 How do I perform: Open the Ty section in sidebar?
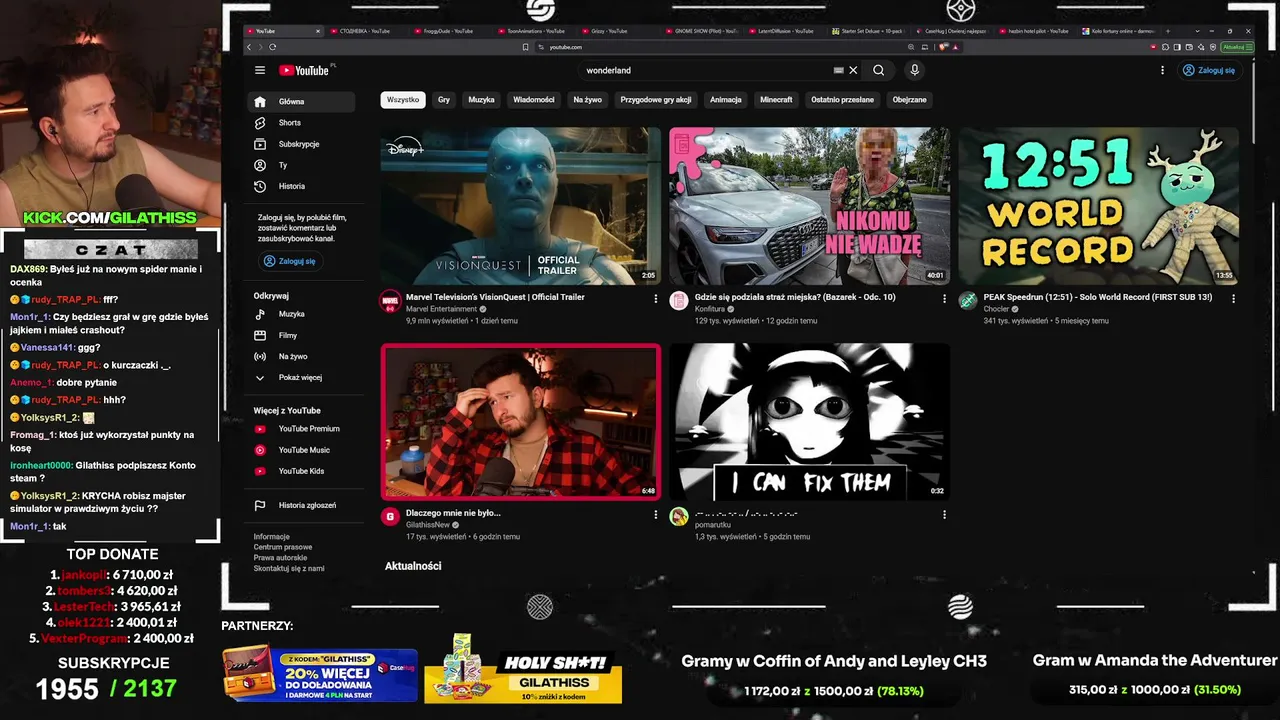point(301,165)
